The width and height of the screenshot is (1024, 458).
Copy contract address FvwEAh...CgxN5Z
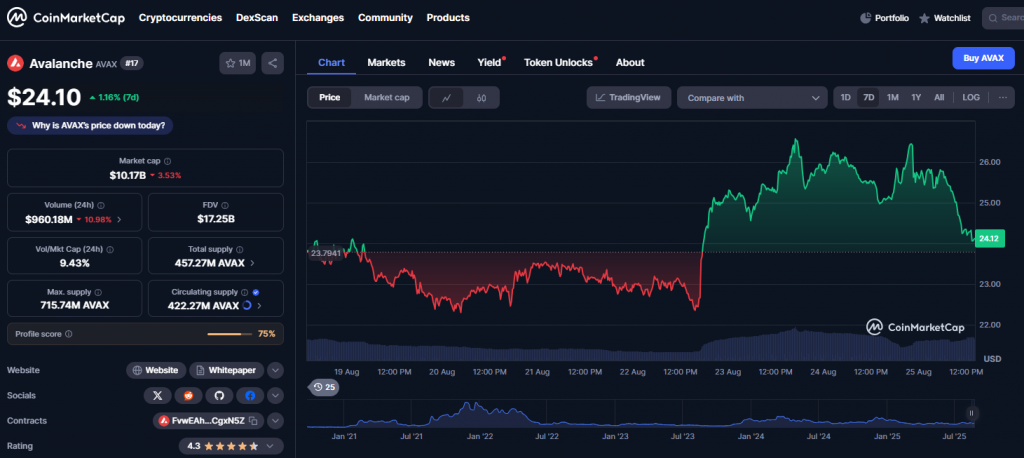point(254,421)
